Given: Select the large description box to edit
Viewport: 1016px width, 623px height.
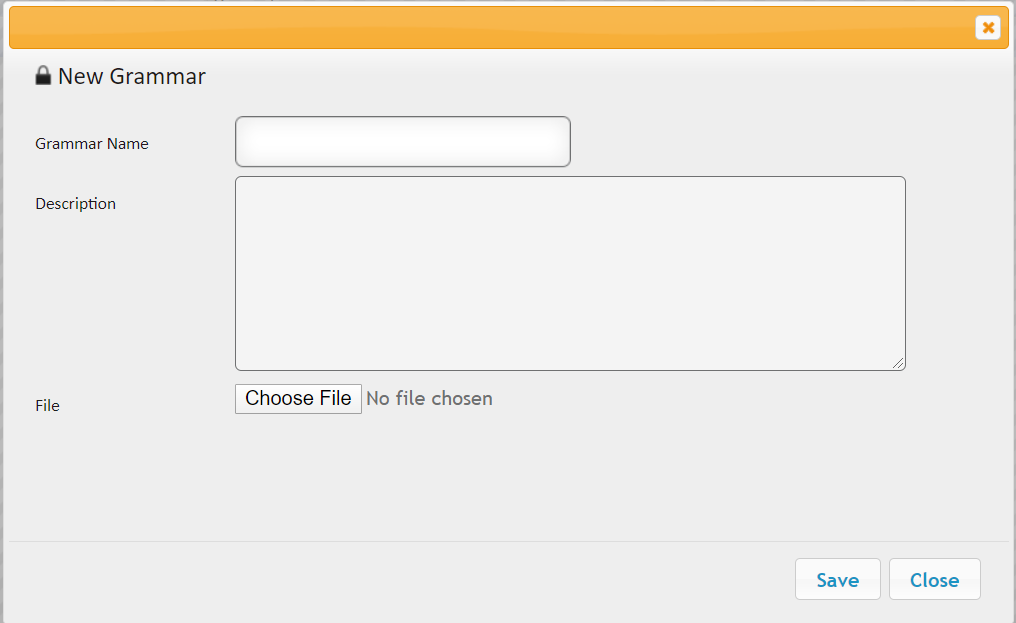Looking at the screenshot, I should click(x=570, y=274).
